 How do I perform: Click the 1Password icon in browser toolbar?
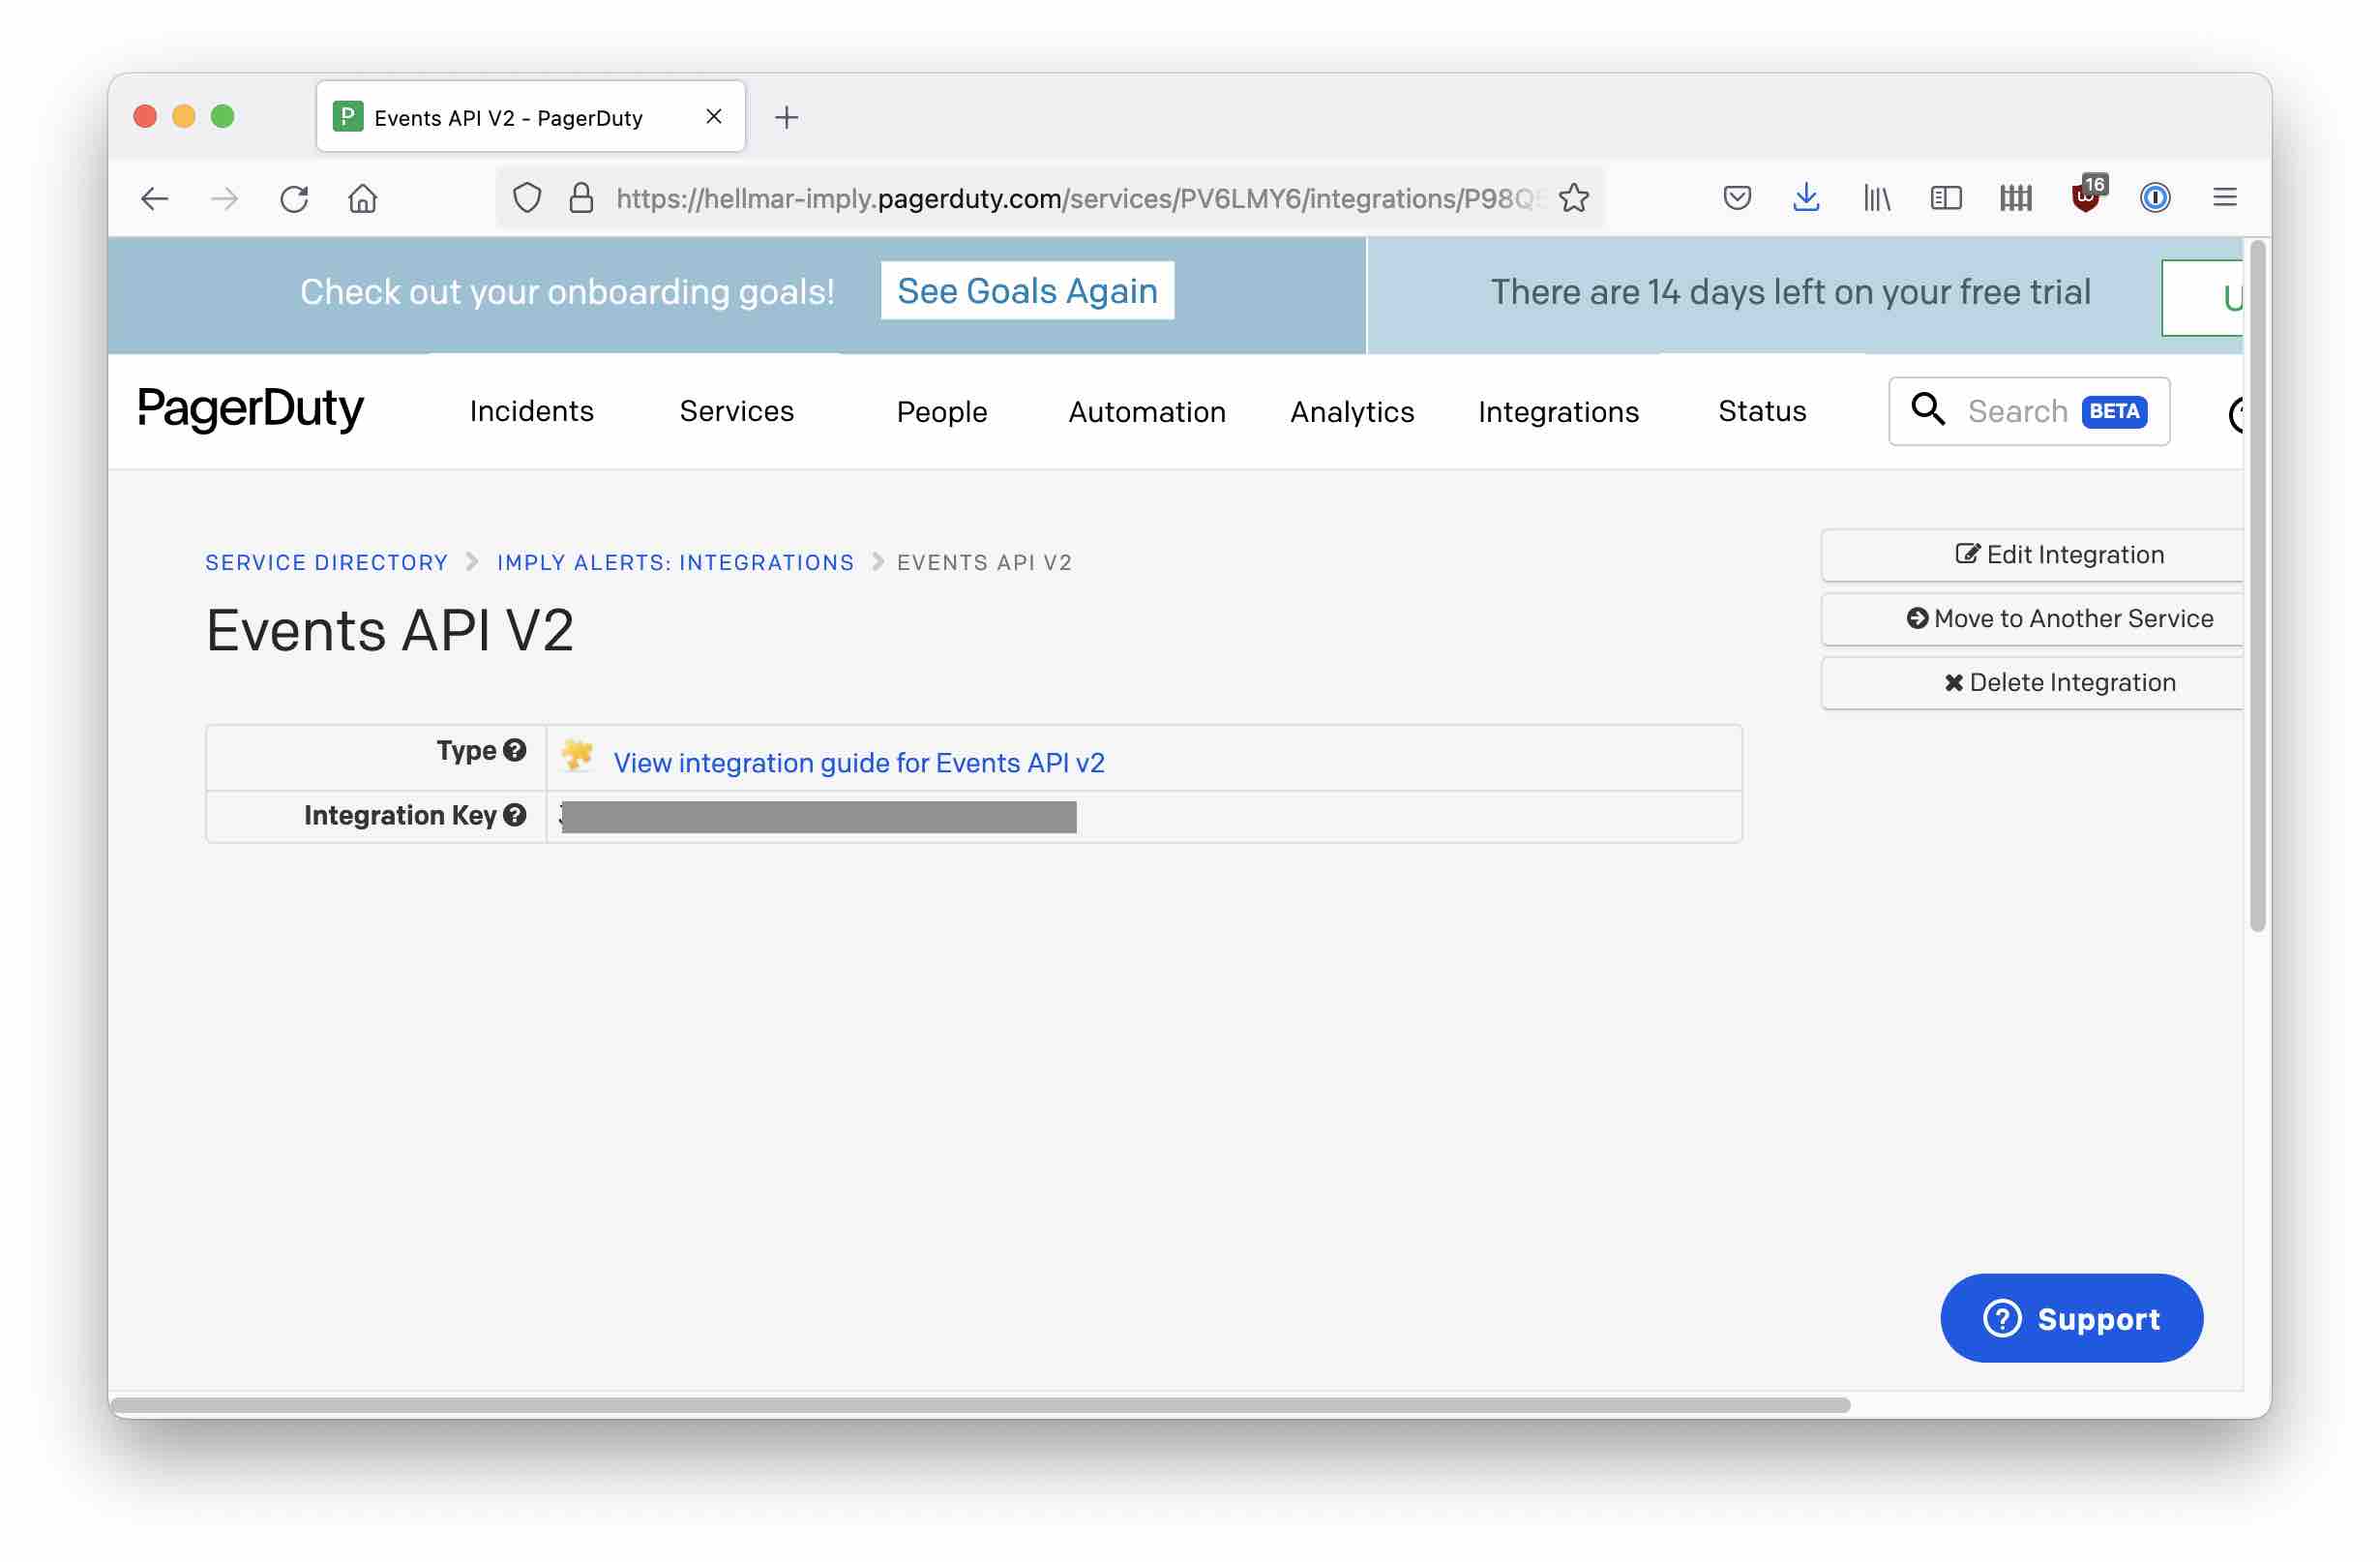coord(2154,195)
